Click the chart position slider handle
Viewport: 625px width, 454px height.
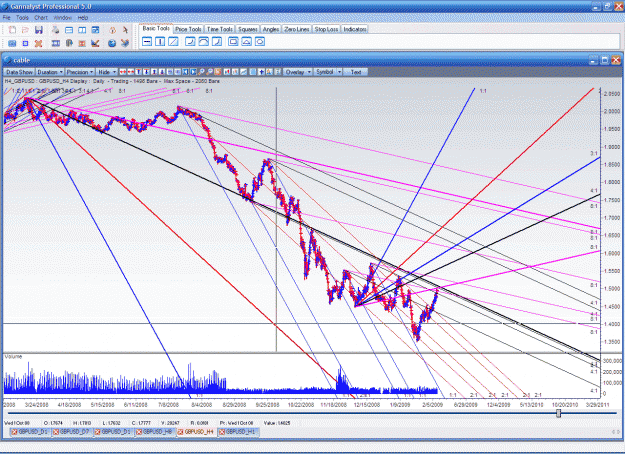(558, 413)
